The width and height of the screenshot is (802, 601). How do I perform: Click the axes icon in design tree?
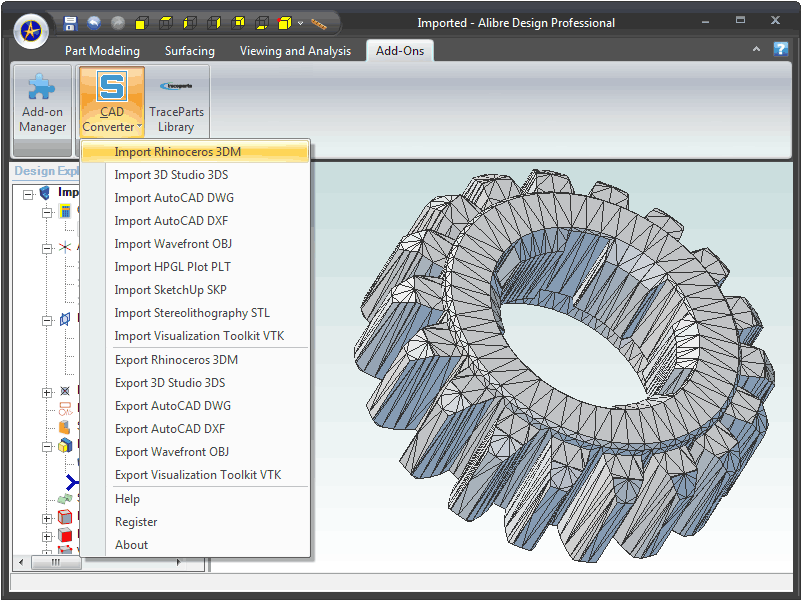coord(65,248)
